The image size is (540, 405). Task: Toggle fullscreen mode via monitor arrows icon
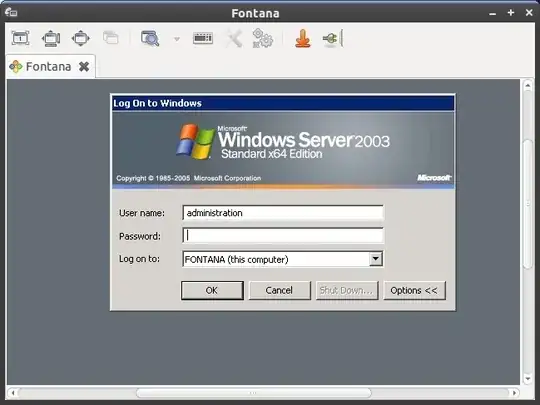(x=51, y=38)
